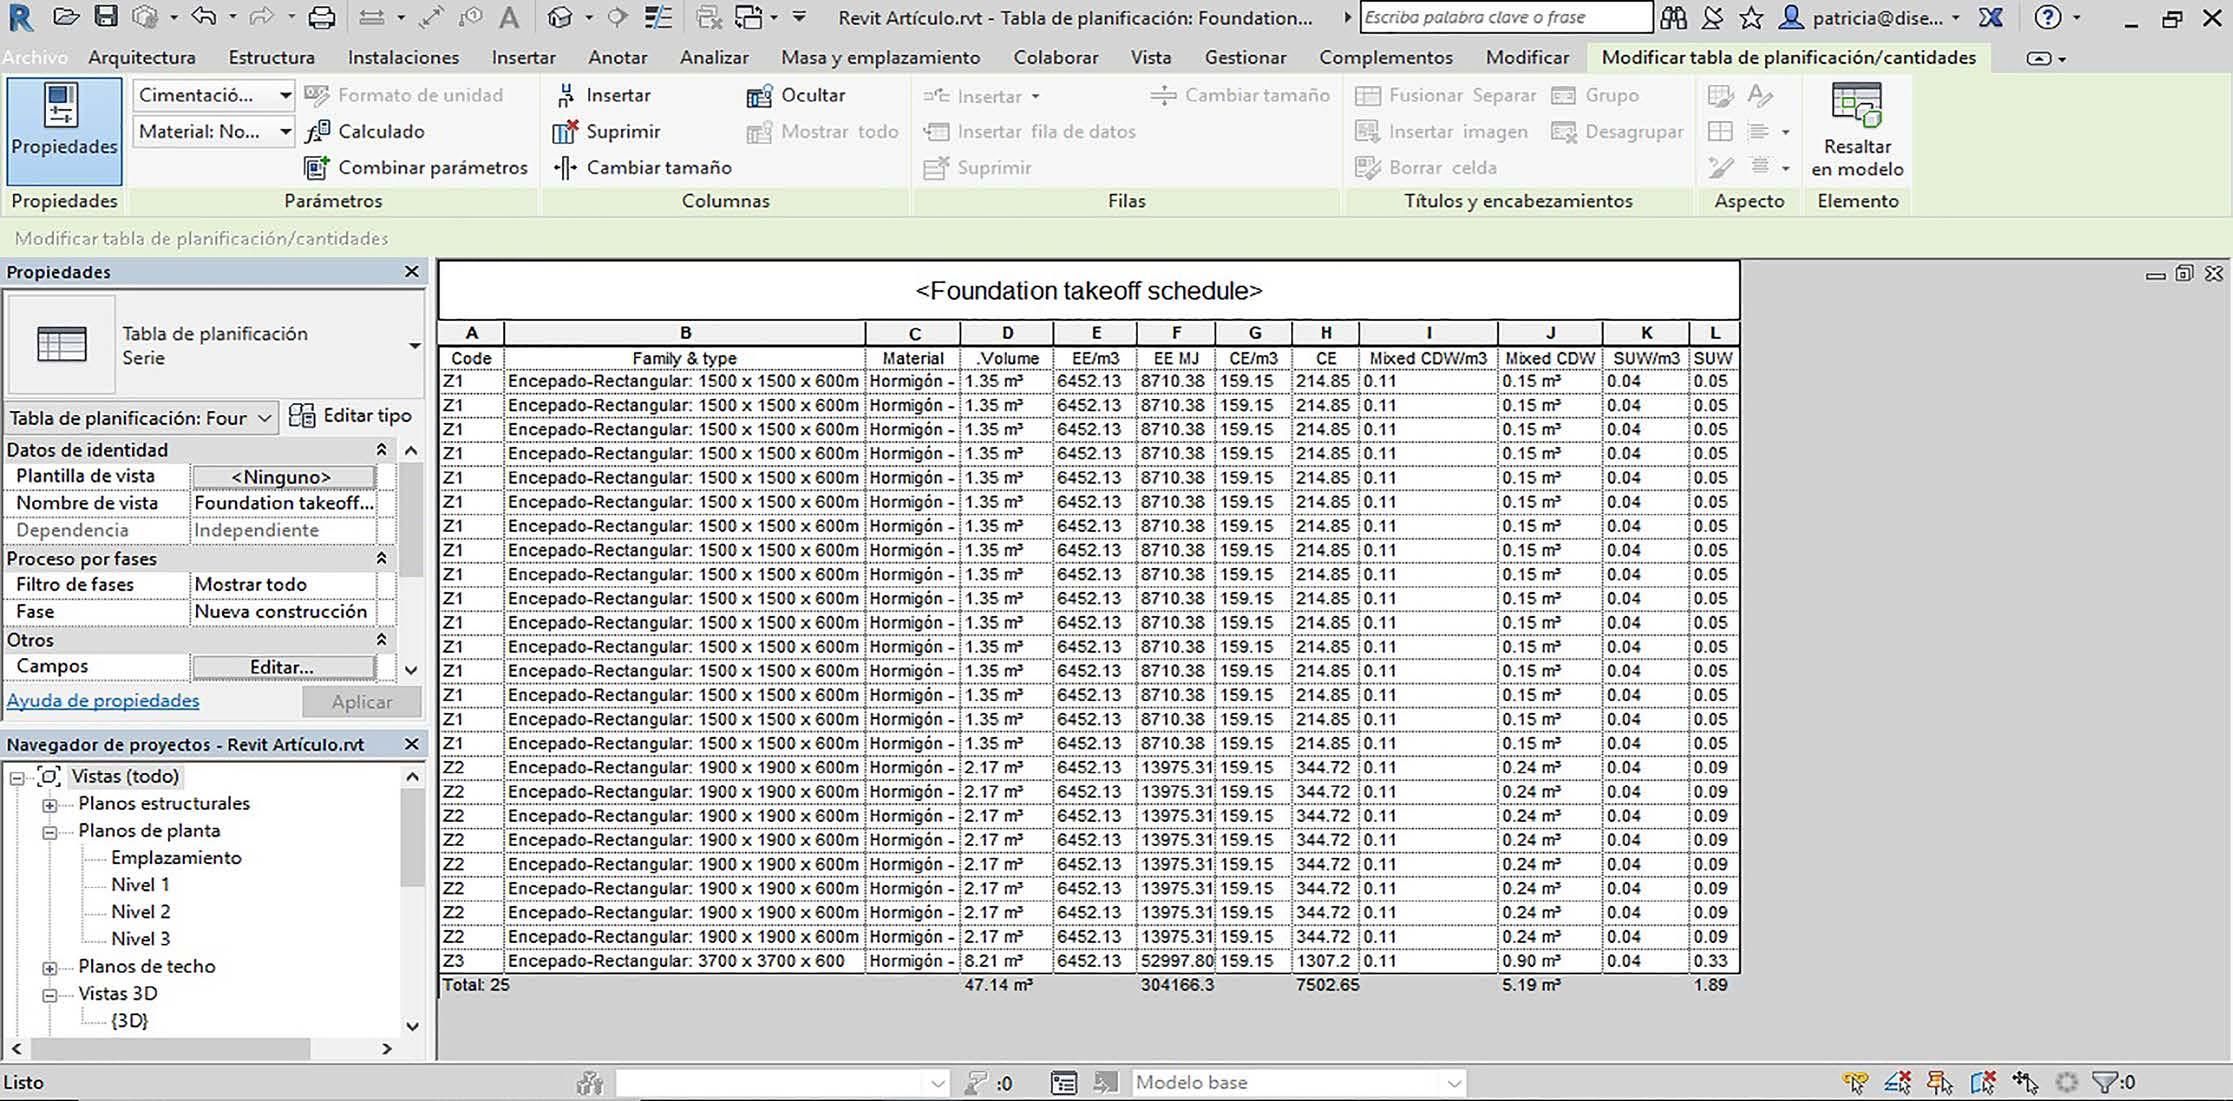The image size is (2233, 1101).
Task: Sign-in user patricia@dise... account menu
Action: pyautogui.click(x=1867, y=17)
